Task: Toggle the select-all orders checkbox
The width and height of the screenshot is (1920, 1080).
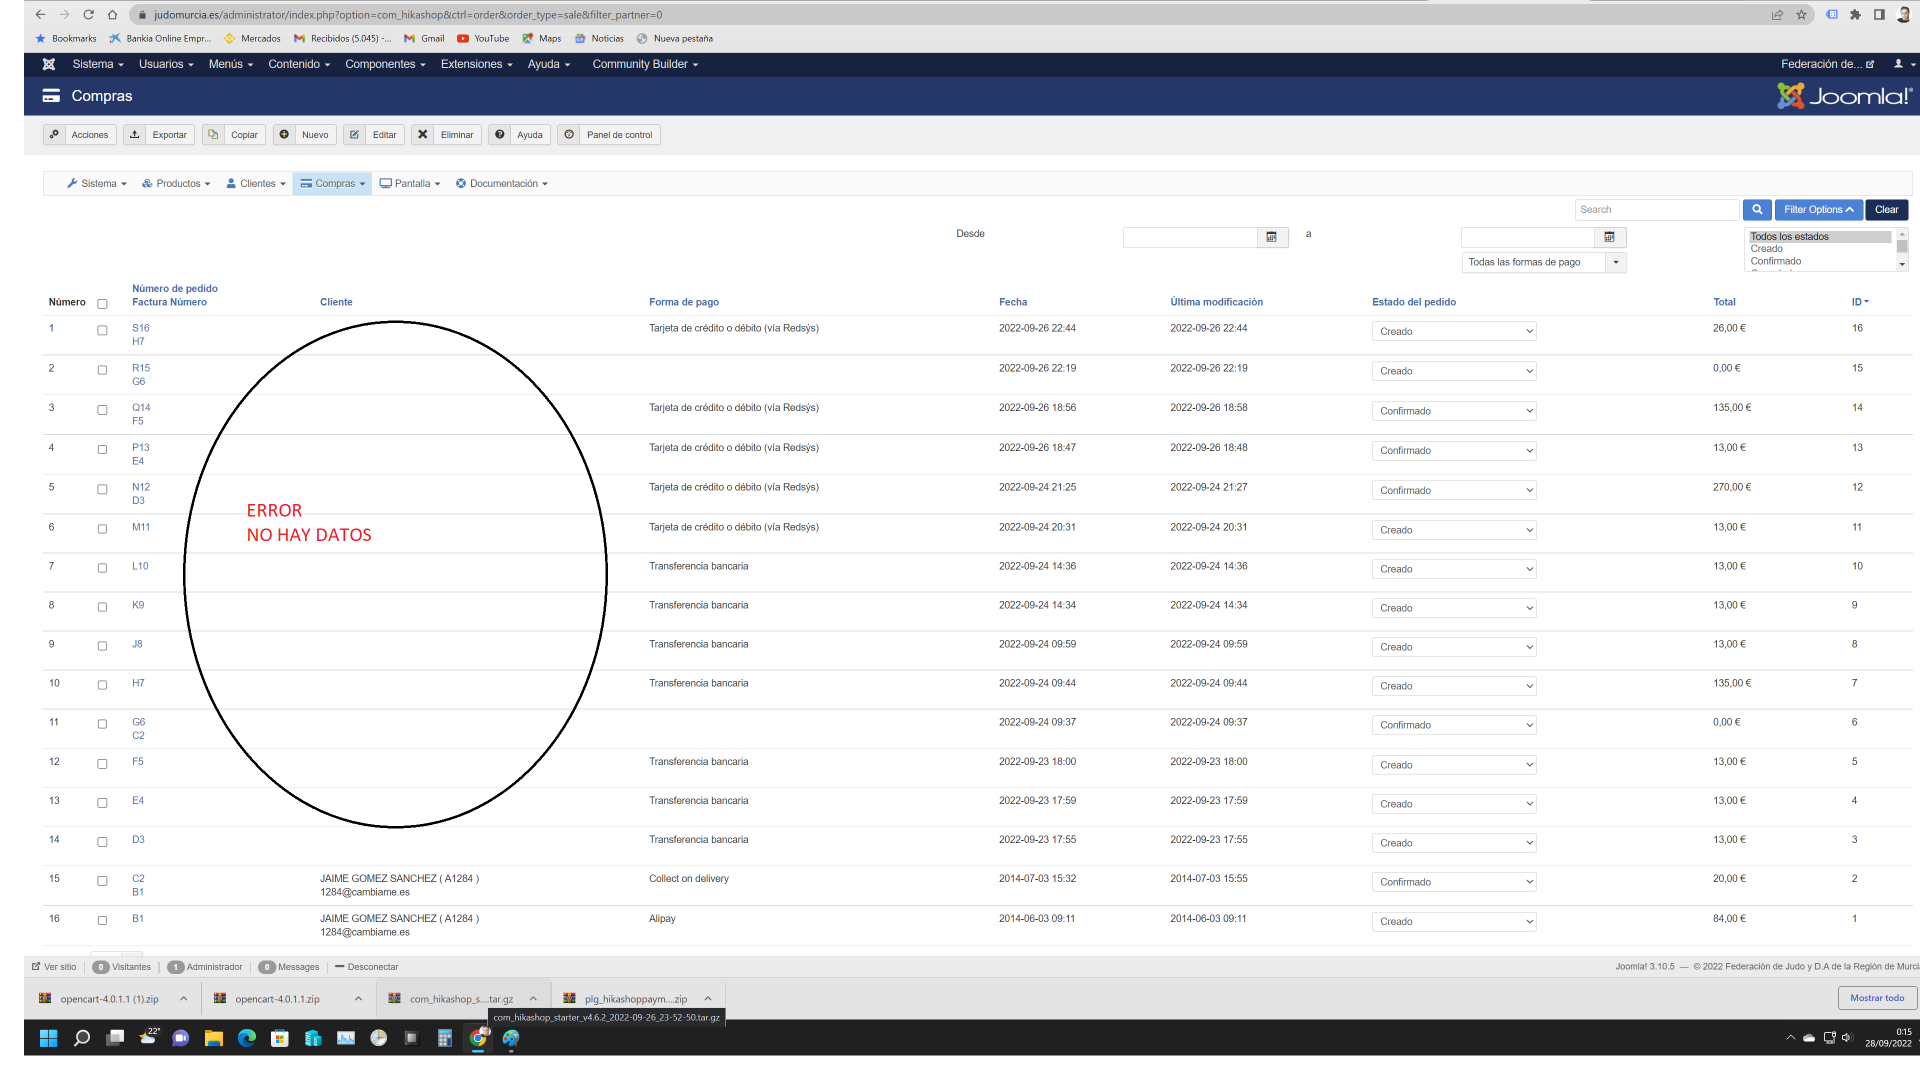Action: click(102, 304)
